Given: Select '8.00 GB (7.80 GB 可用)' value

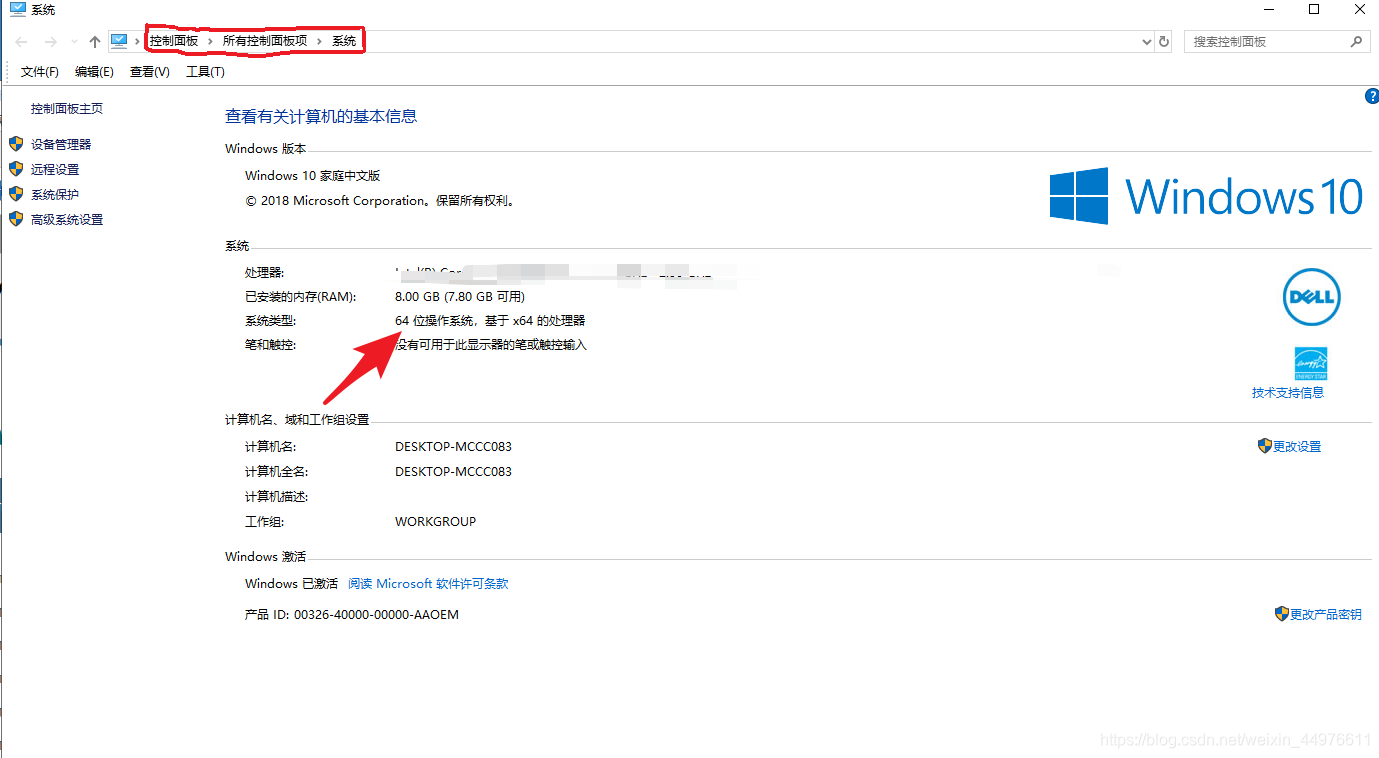Looking at the screenshot, I should 460,297.
